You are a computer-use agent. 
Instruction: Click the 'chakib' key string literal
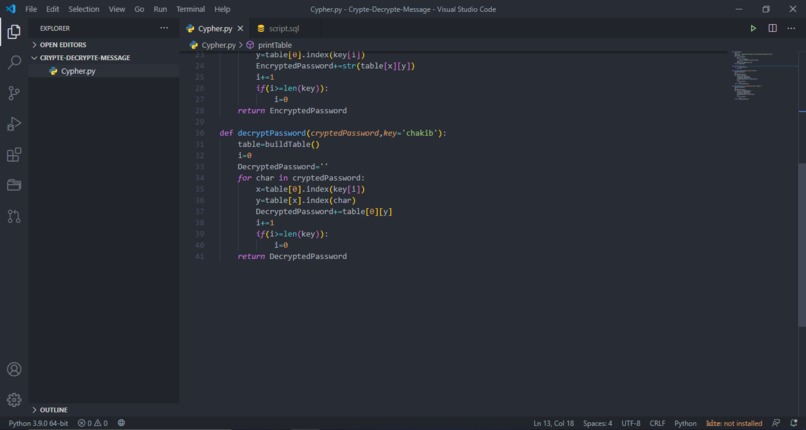(x=419, y=133)
